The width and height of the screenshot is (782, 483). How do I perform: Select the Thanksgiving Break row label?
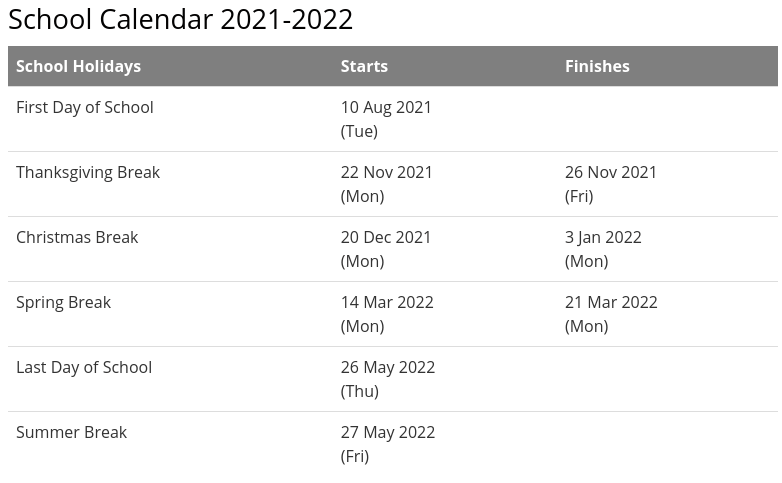point(88,172)
